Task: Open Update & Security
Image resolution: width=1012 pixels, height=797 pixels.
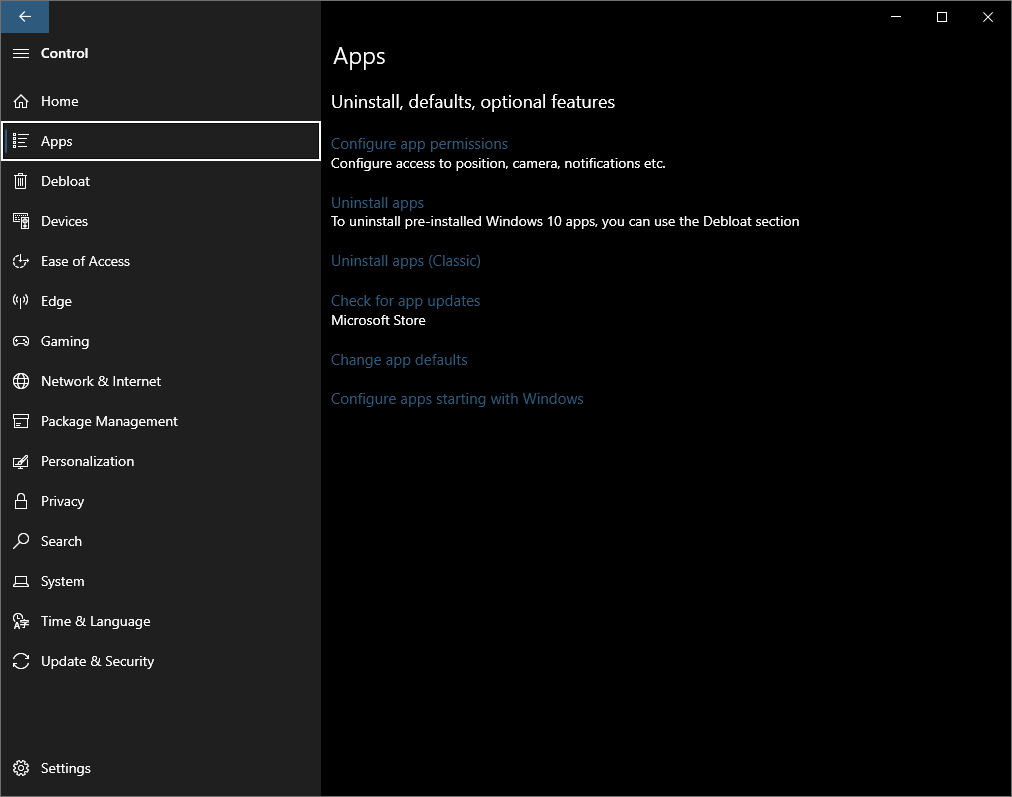Action: (x=161, y=661)
